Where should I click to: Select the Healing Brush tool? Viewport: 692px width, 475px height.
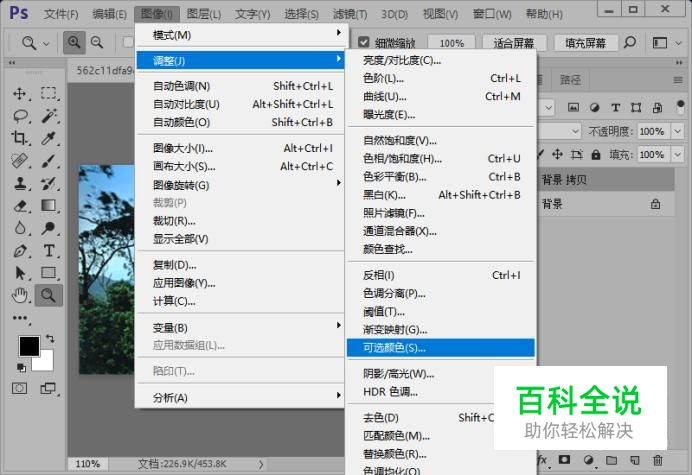[x=19, y=161]
